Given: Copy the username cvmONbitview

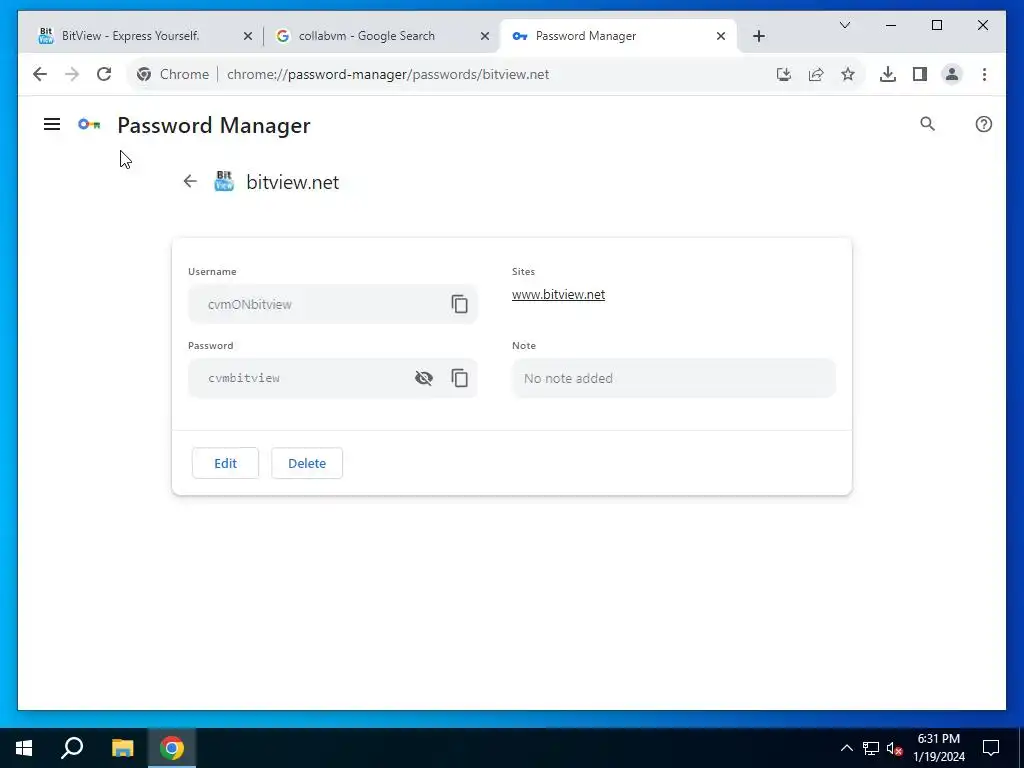Looking at the screenshot, I should [x=460, y=304].
